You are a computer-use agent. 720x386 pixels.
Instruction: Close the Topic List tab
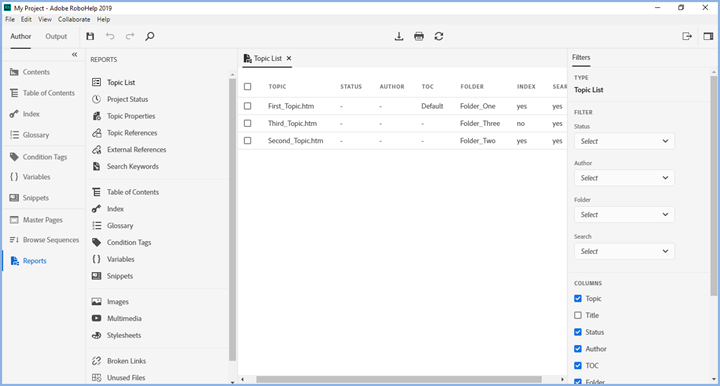tap(289, 58)
